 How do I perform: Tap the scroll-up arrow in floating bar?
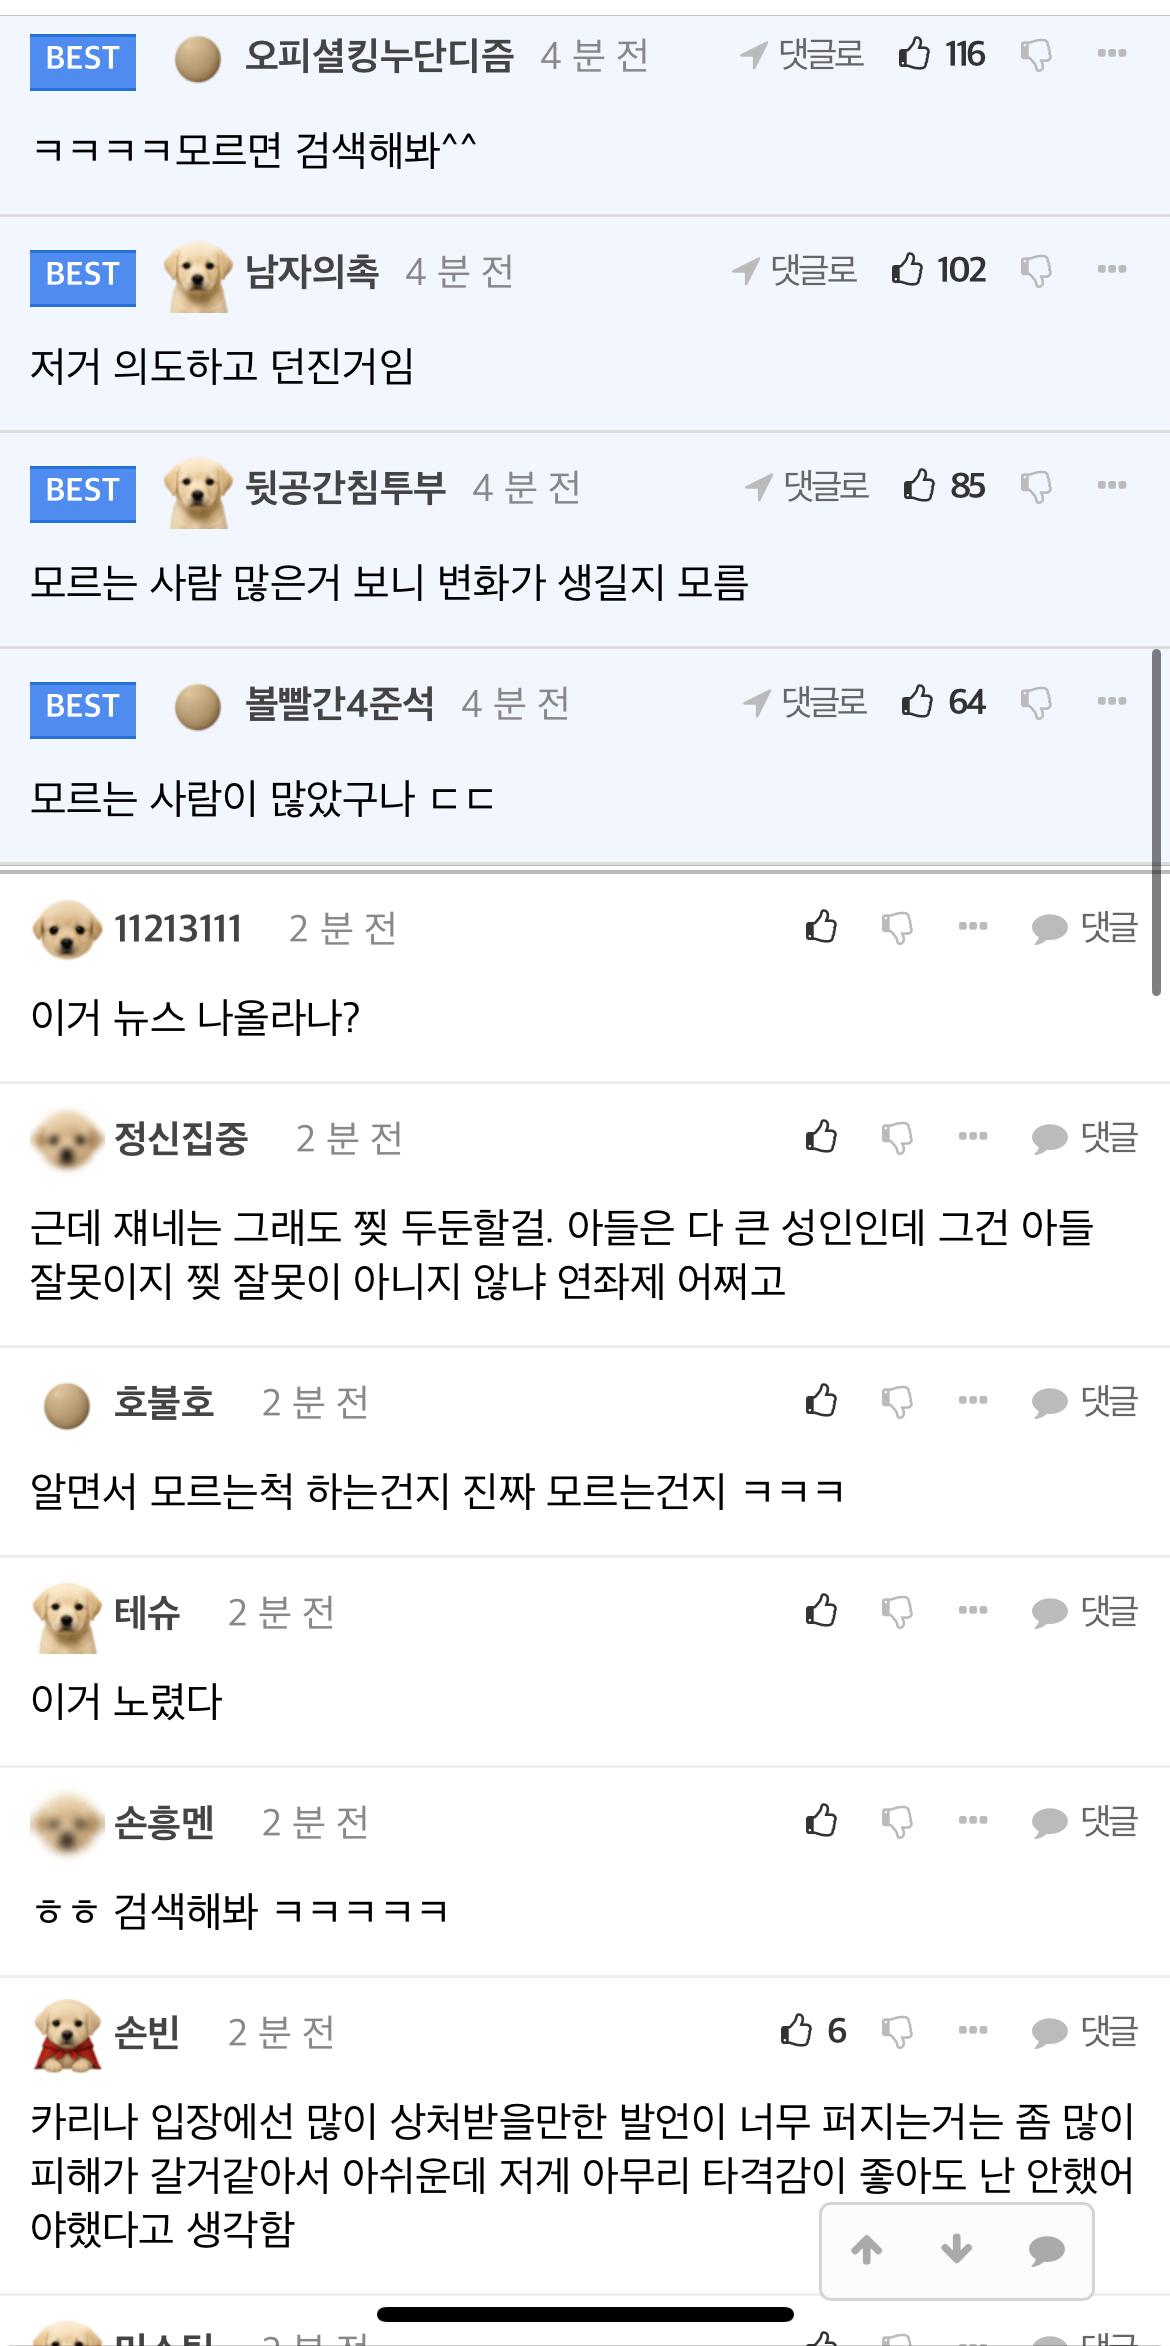[x=867, y=2250]
